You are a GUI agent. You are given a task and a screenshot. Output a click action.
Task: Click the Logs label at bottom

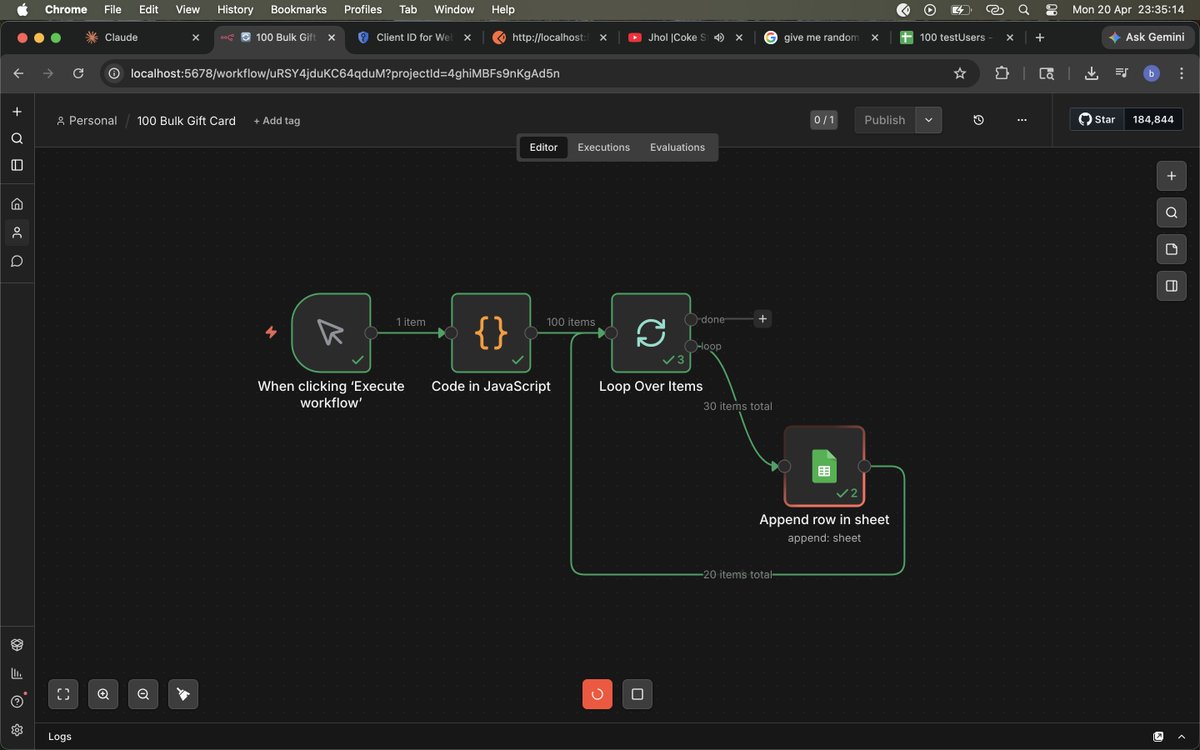point(60,736)
